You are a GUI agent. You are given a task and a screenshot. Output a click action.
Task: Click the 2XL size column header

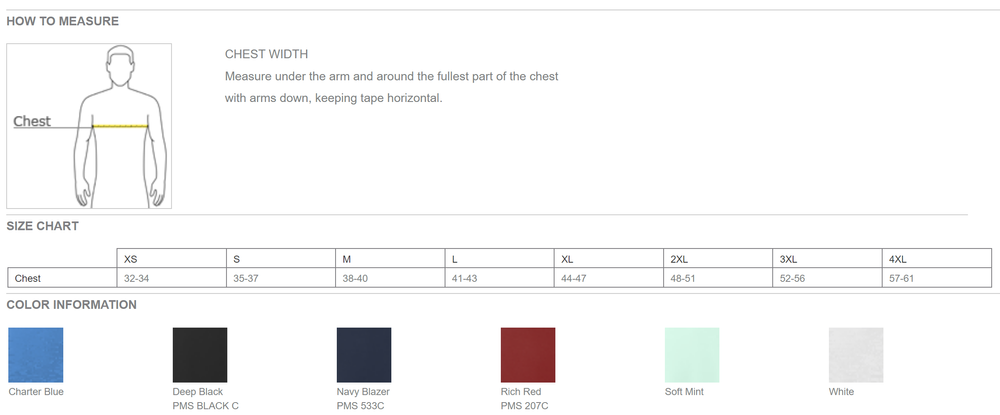pos(715,259)
